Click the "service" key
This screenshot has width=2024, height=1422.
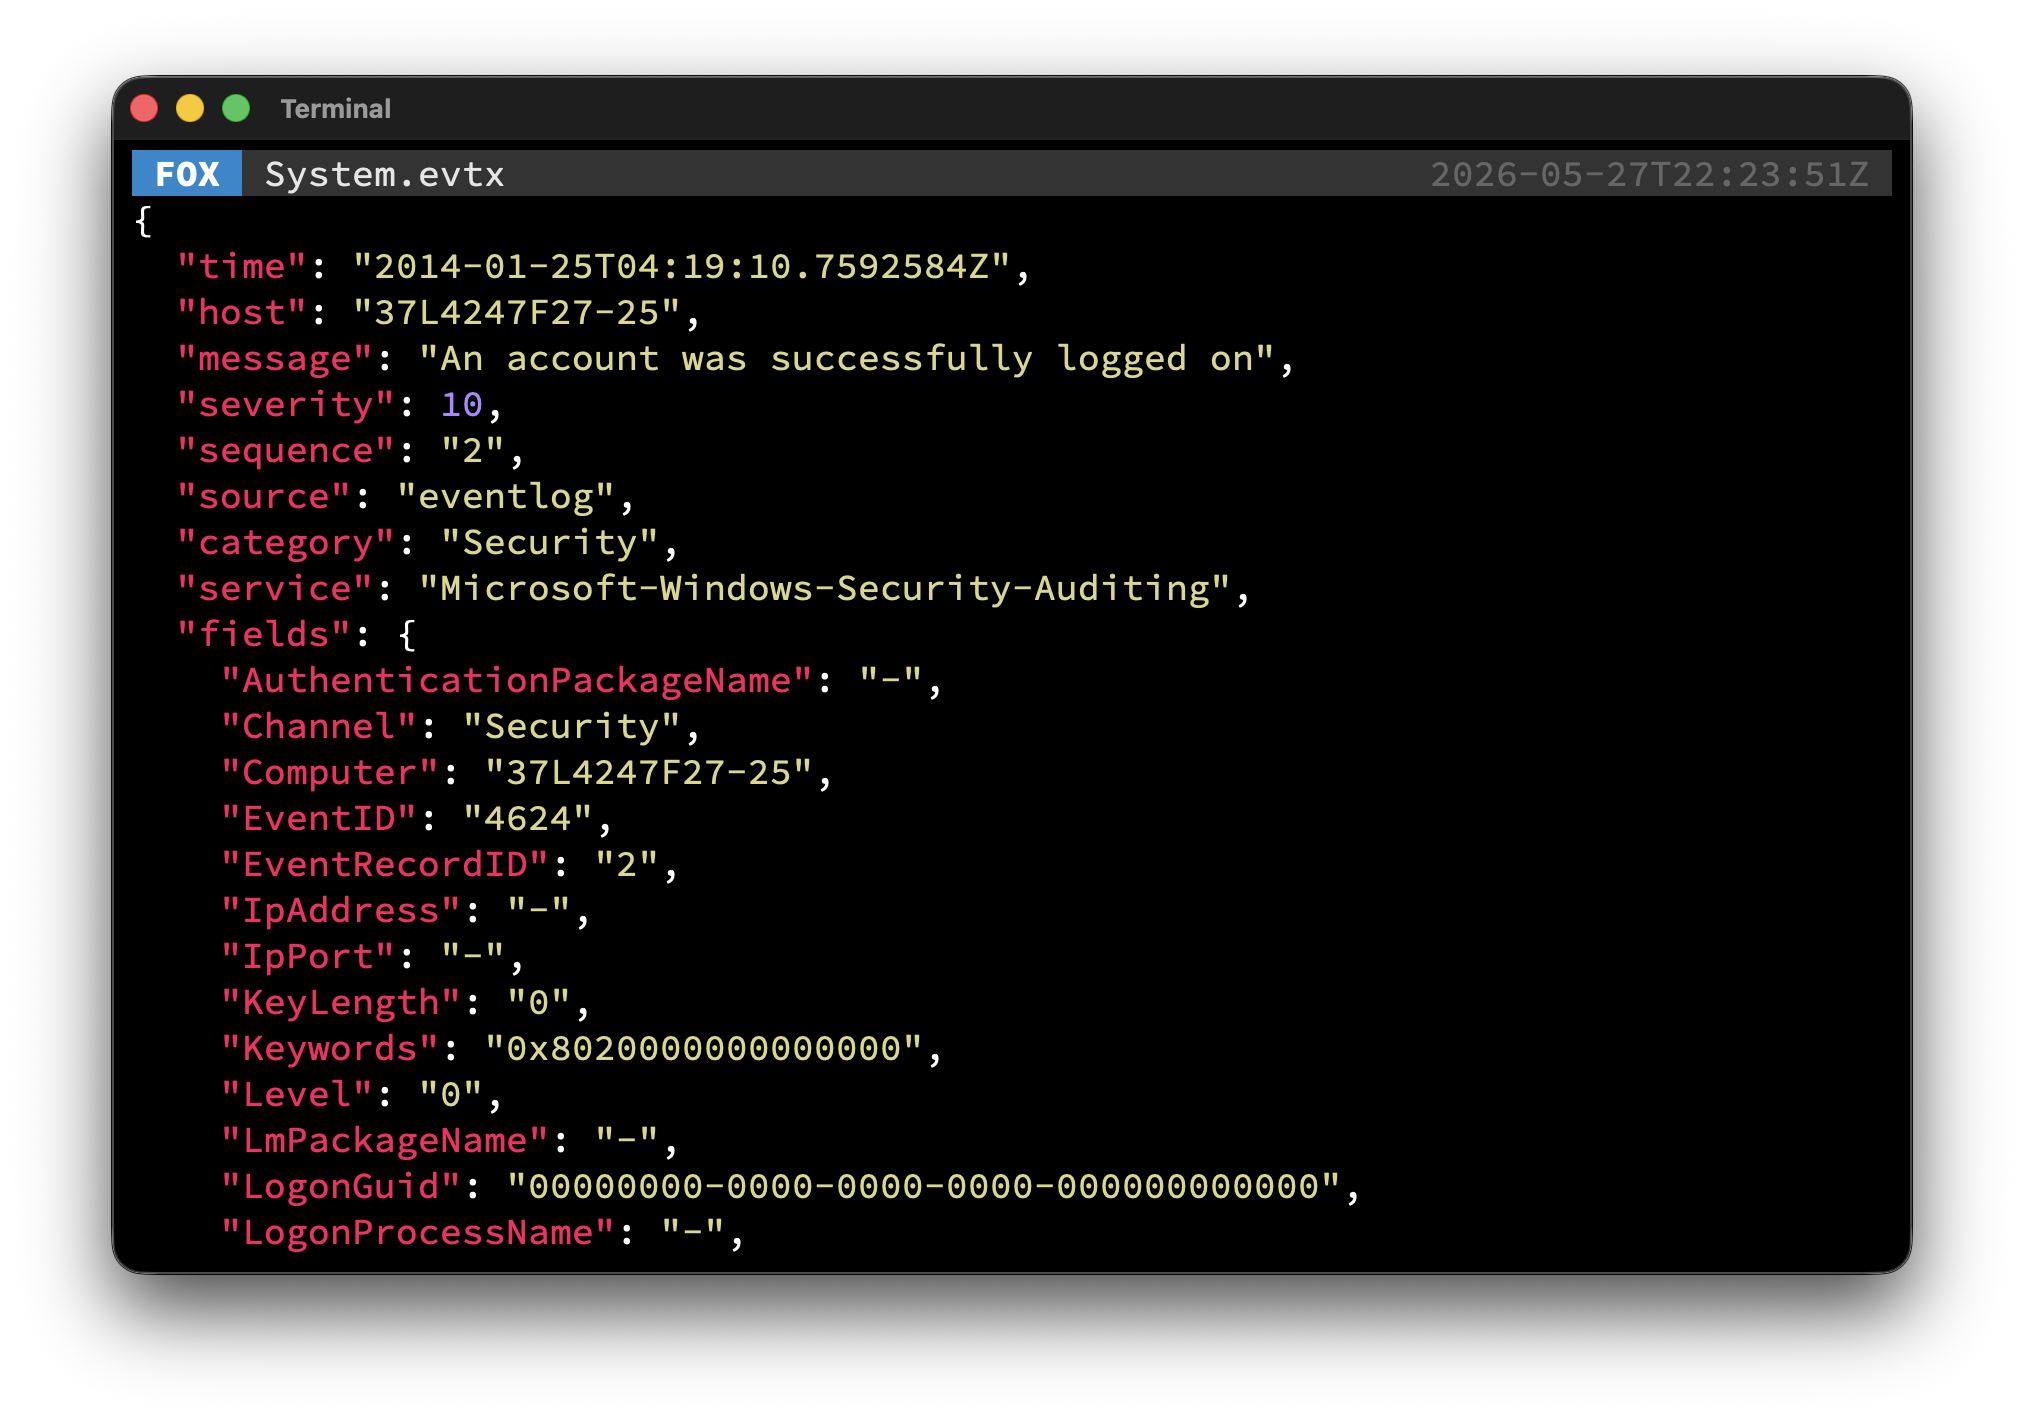click(x=275, y=588)
